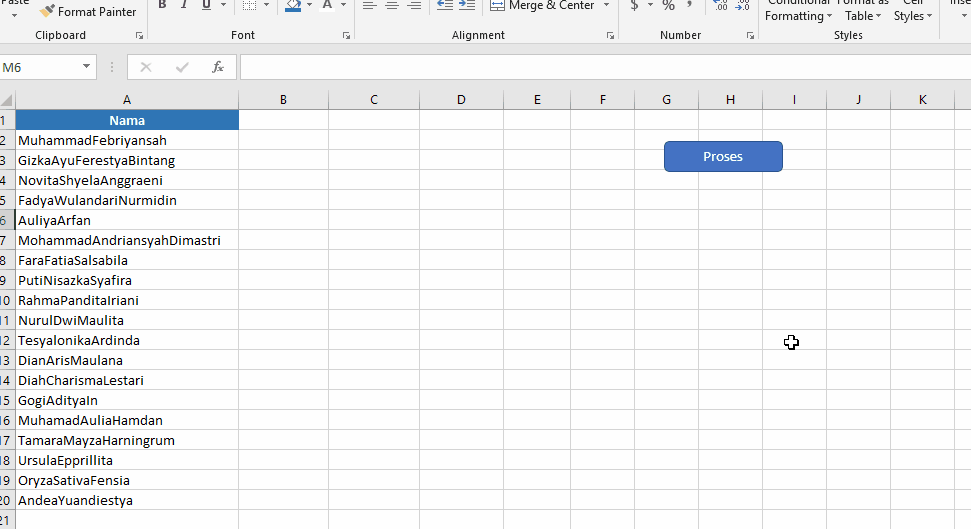Open Conditional Formatting menu
The height and width of the screenshot is (529, 971).
point(798,11)
